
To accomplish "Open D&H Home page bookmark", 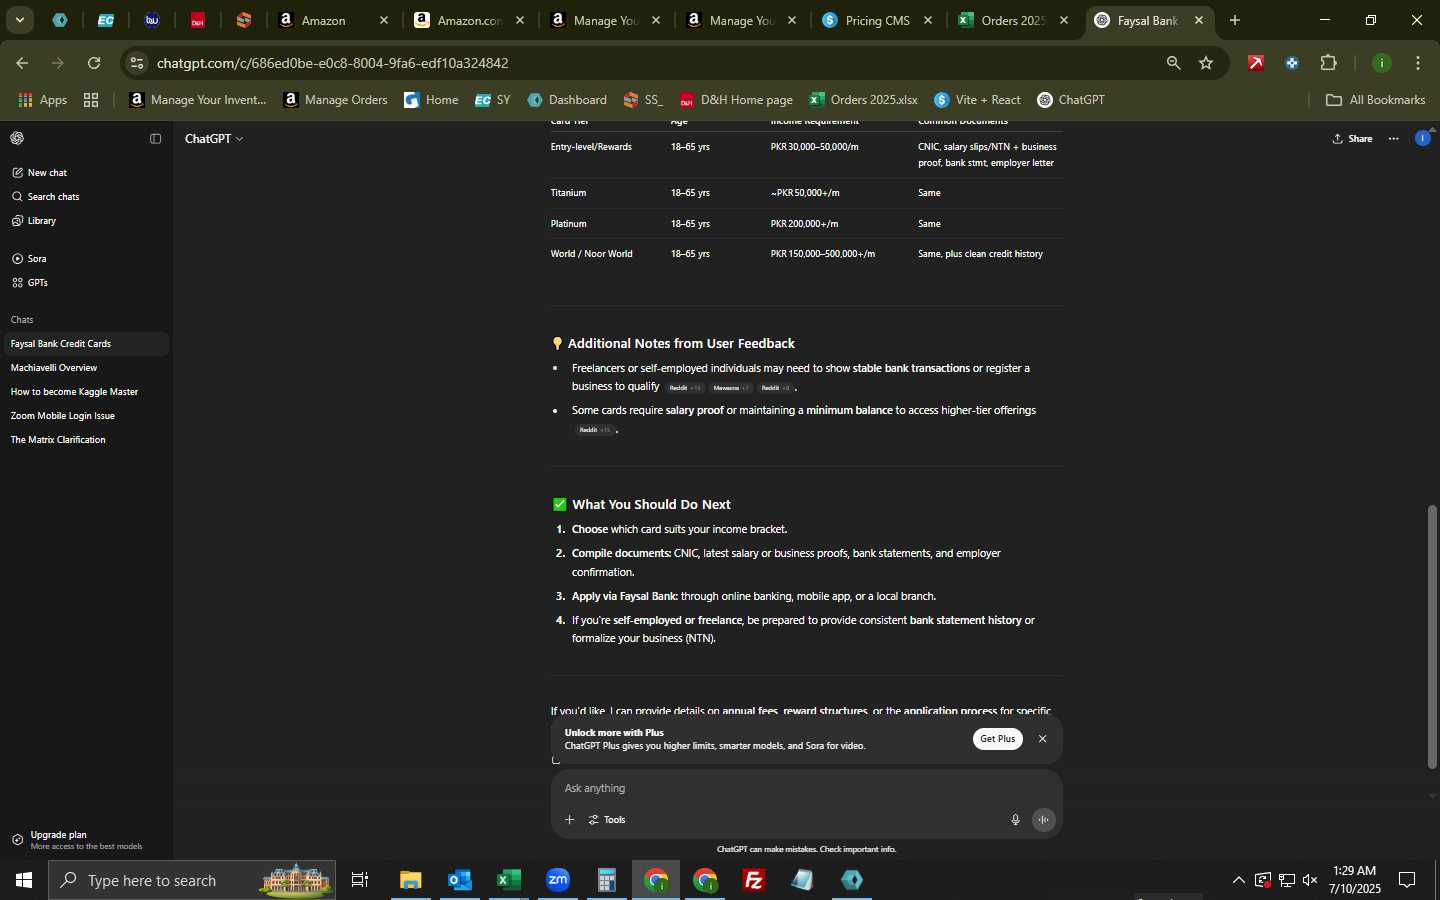I will click(x=736, y=100).
